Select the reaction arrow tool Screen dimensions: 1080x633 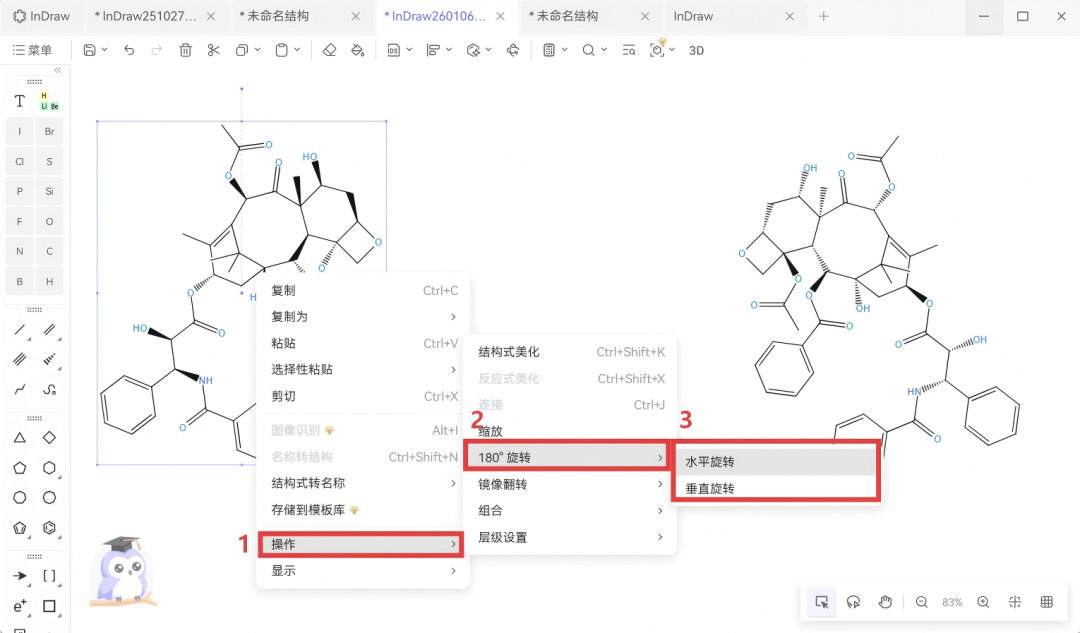[19, 576]
